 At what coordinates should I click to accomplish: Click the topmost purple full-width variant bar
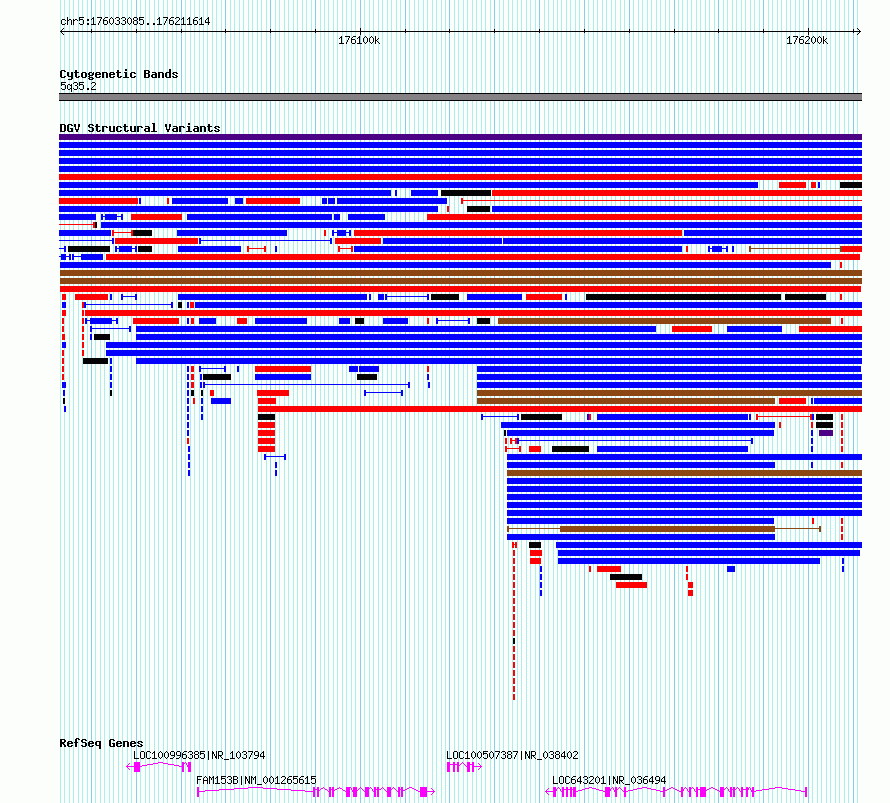click(x=460, y=137)
